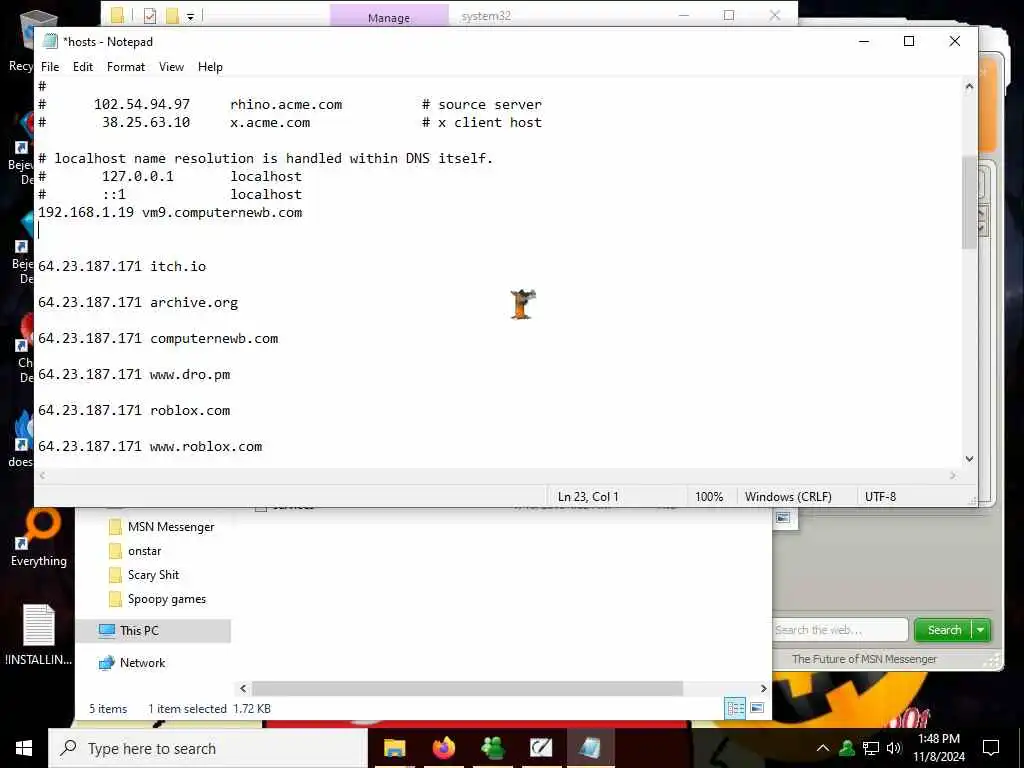Click the Notepad icon in the title bar
This screenshot has height=768, width=1024.
50,41
